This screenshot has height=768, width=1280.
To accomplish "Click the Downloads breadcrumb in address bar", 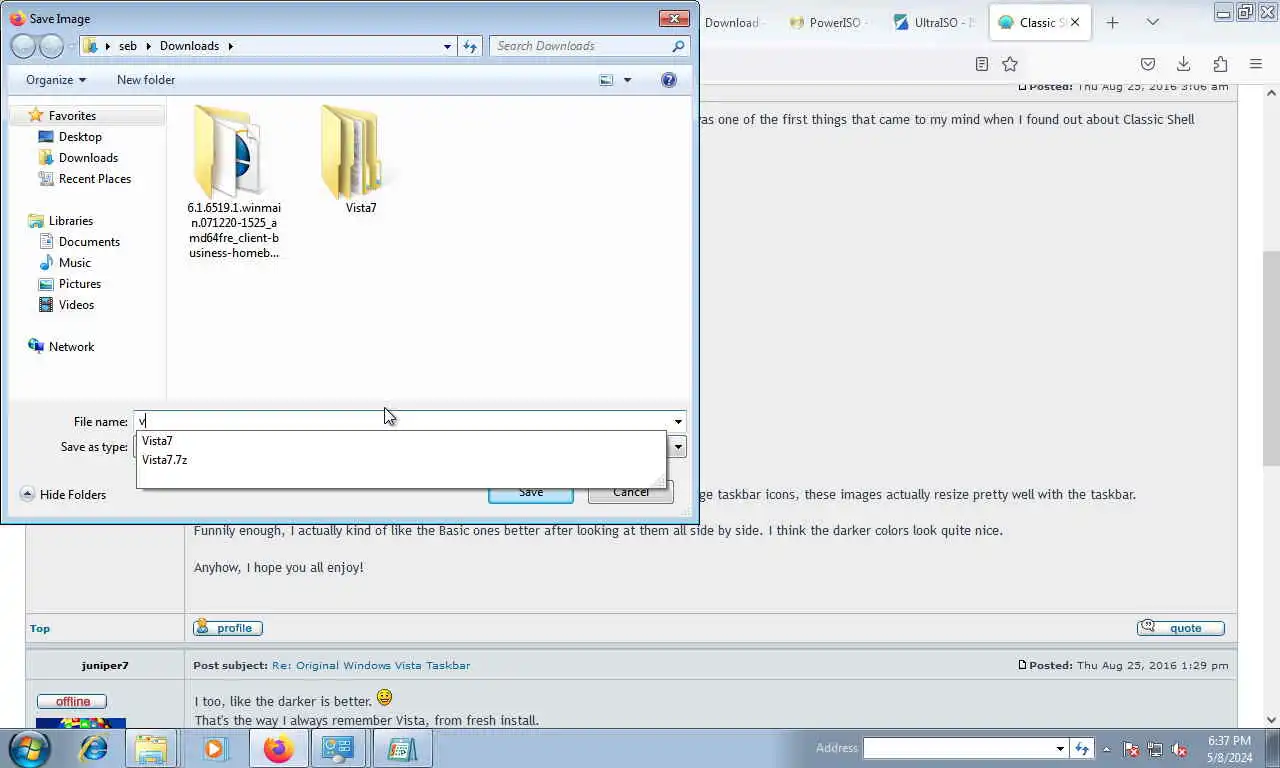I will tap(189, 46).
